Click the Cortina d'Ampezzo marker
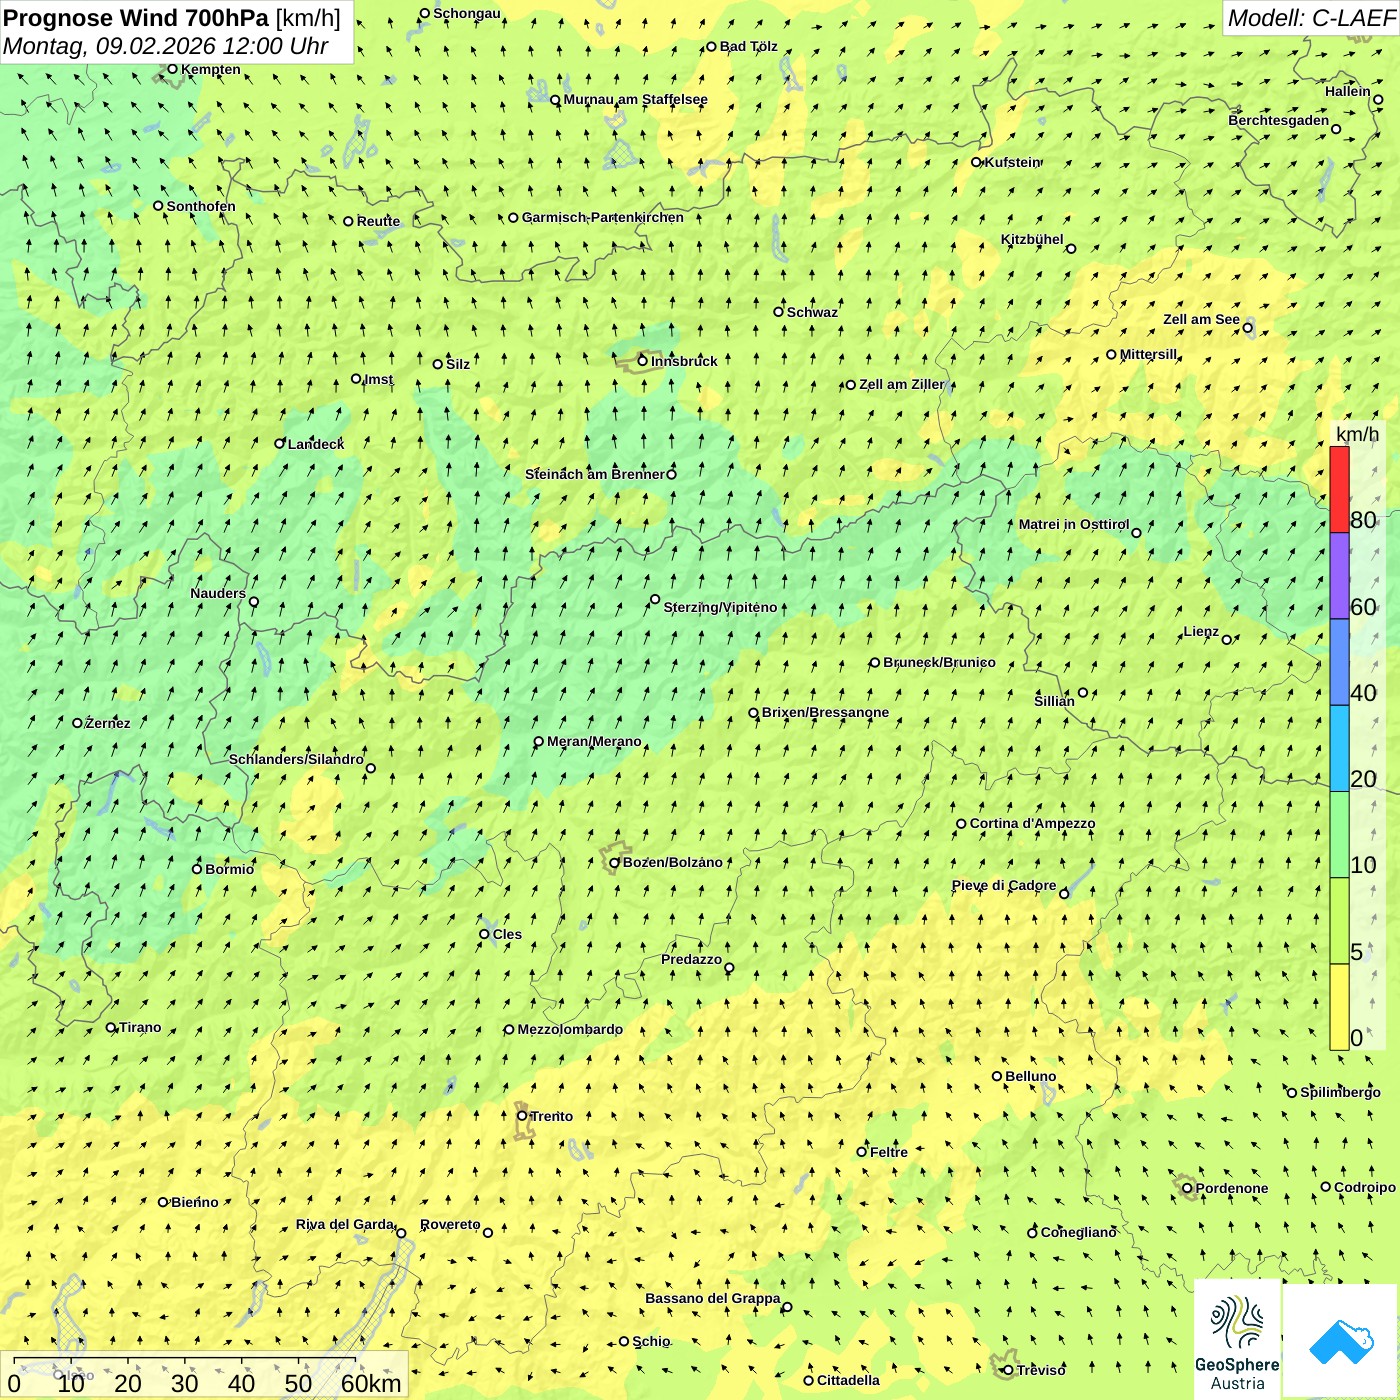1400x1400 pixels. (x=962, y=824)
